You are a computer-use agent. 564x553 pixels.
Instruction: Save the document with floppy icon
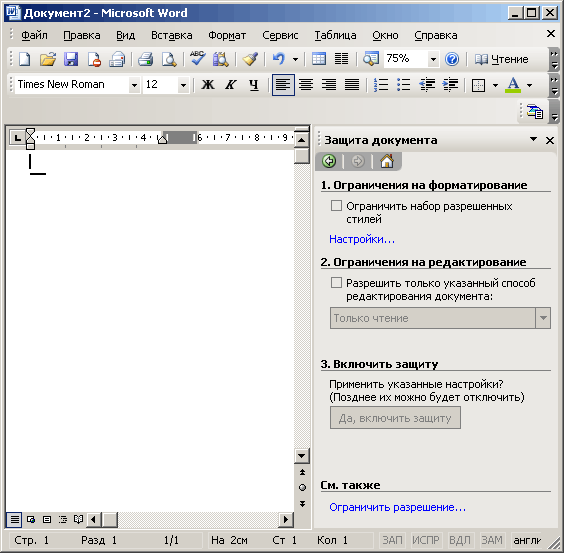pos(71,59)
